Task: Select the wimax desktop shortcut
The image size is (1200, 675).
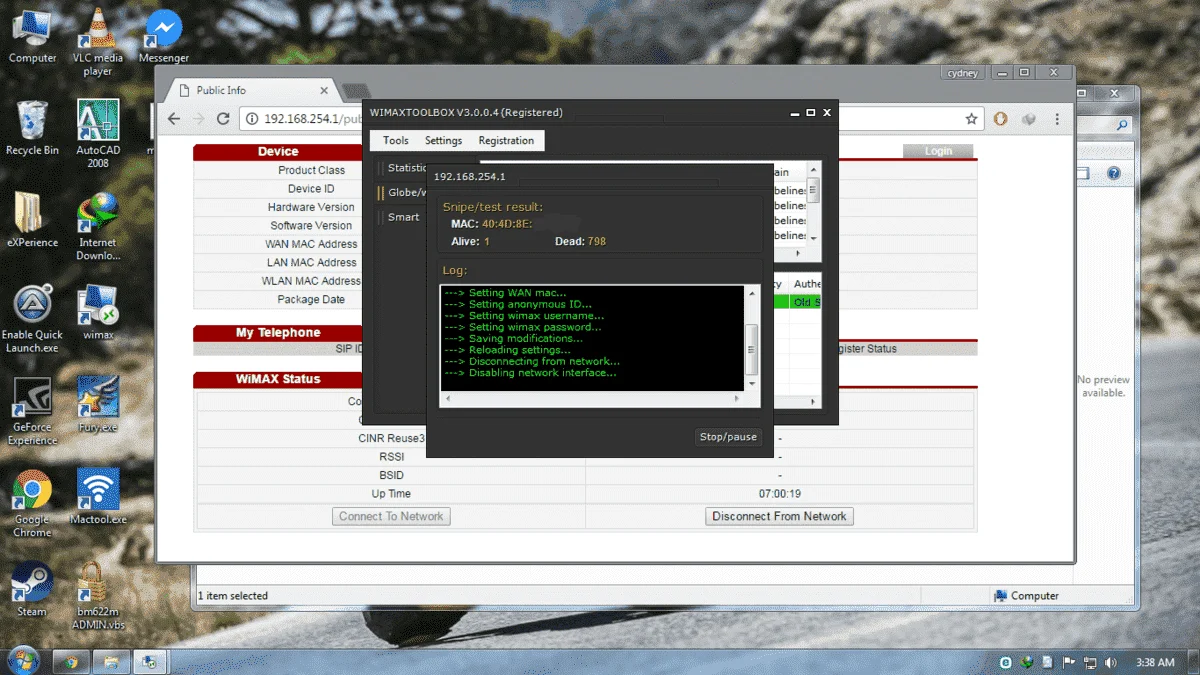Action: point(97,312)
